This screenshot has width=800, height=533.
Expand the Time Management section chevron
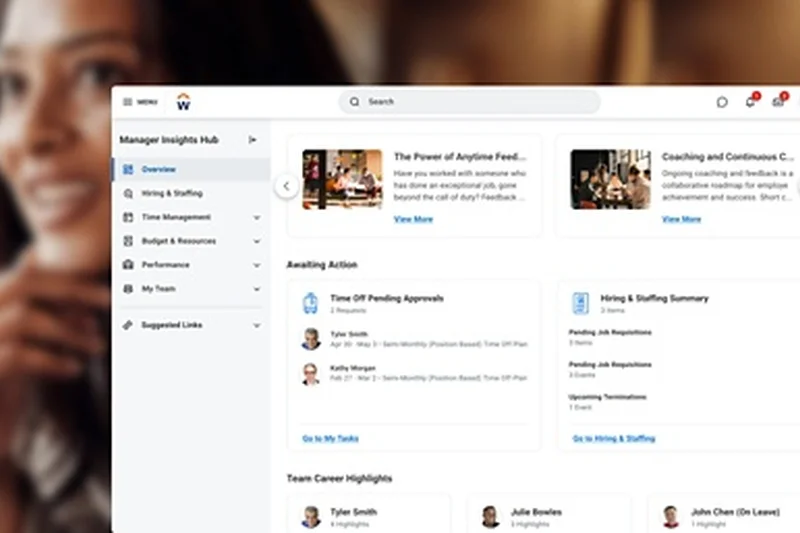[x=257, y=217]
